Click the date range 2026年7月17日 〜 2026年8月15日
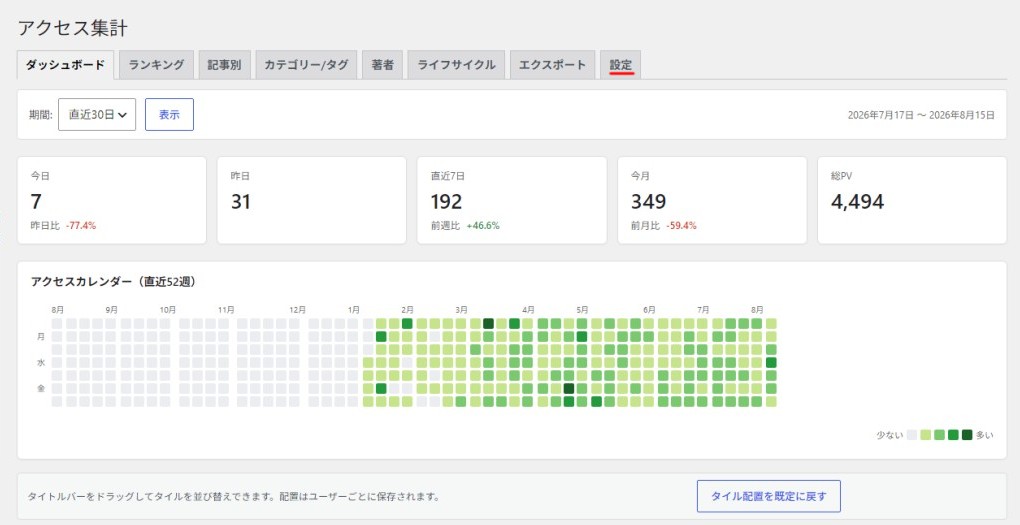Viewport: 1020px width, 525px height. click(x=921, y=115)
